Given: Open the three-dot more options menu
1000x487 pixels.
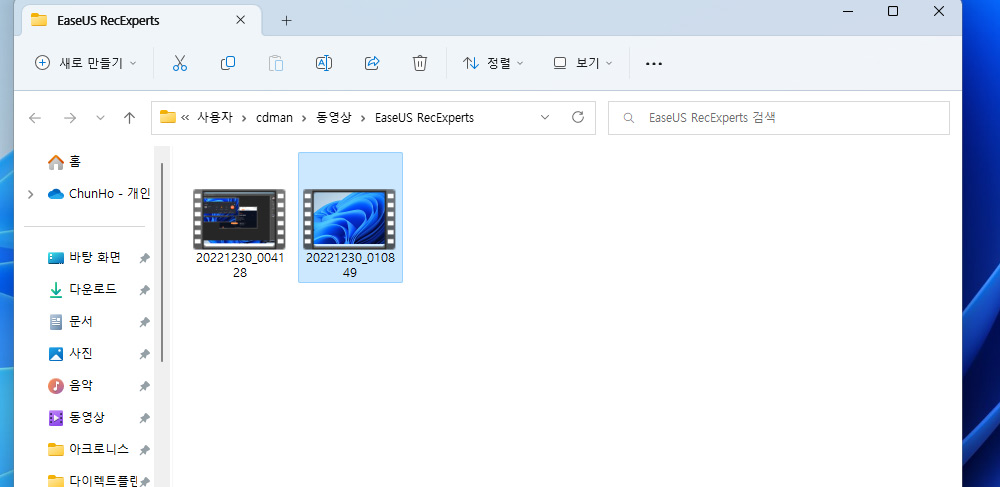Looking at the screenshot, I should click(654, 64).
